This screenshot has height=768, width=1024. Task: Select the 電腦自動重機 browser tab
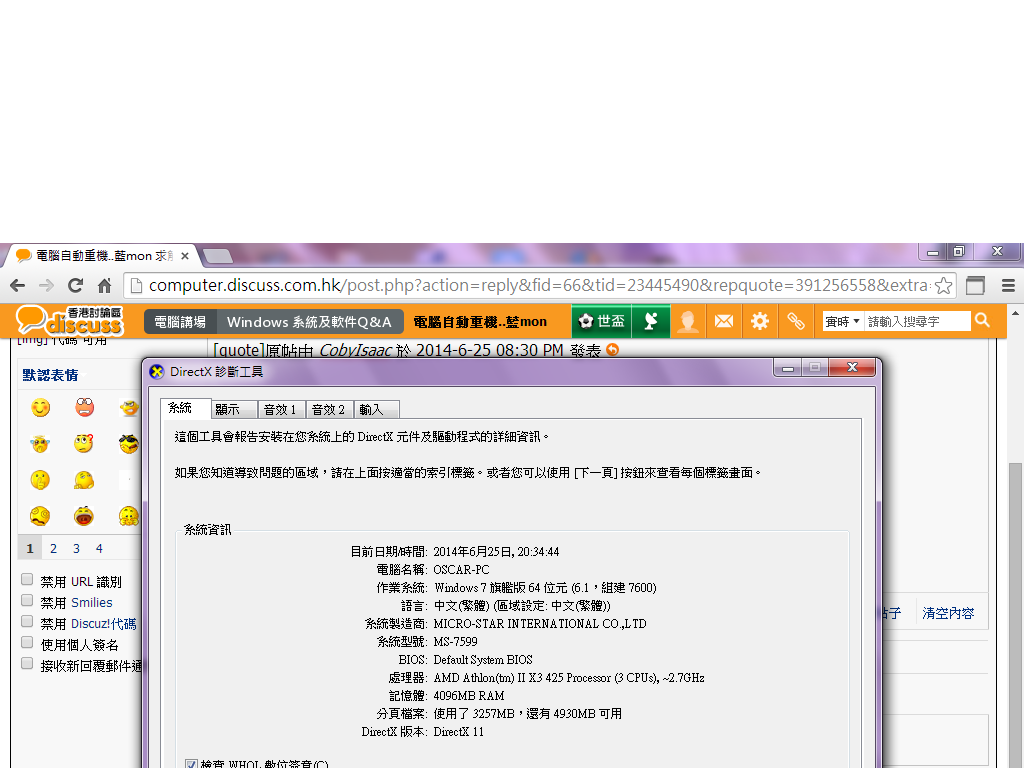click(103, 255)
